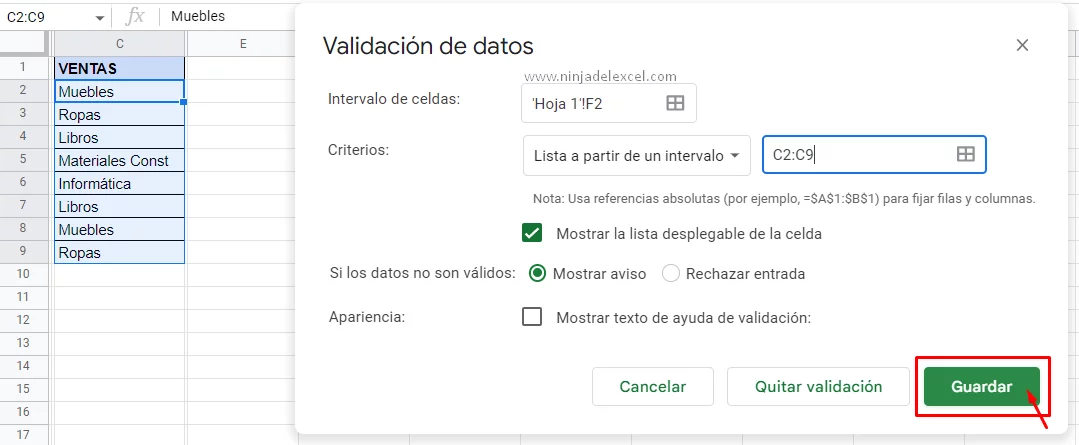
Task: Select column E header
Action: 243,43
